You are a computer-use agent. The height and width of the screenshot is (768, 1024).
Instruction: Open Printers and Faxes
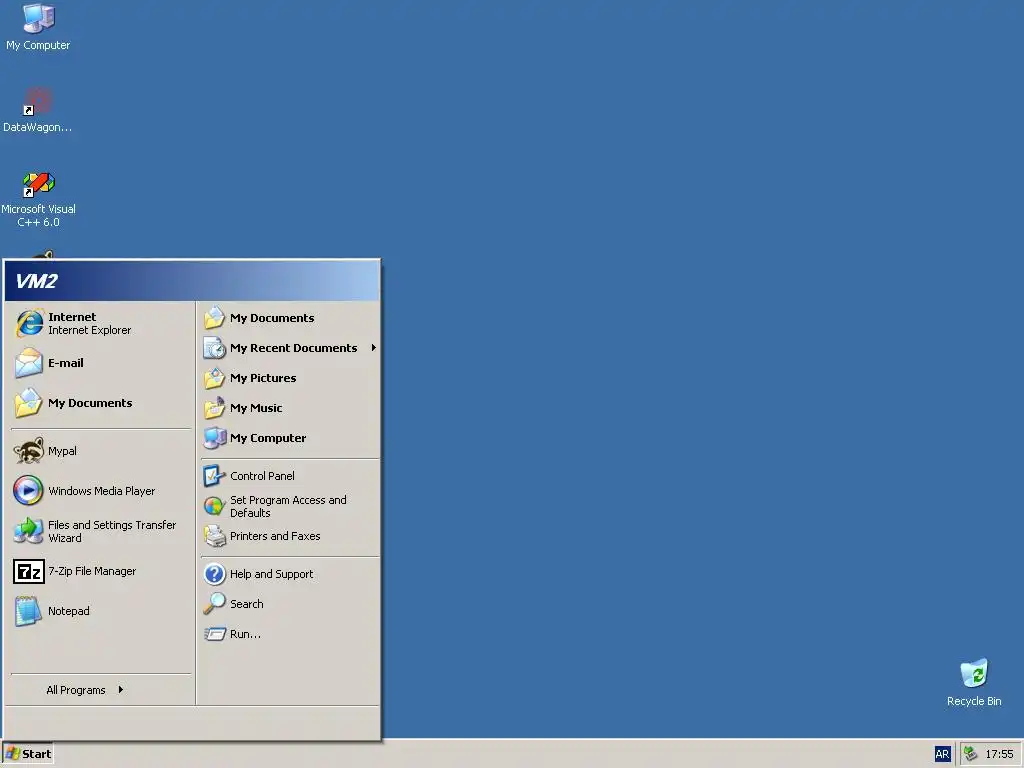289,536
